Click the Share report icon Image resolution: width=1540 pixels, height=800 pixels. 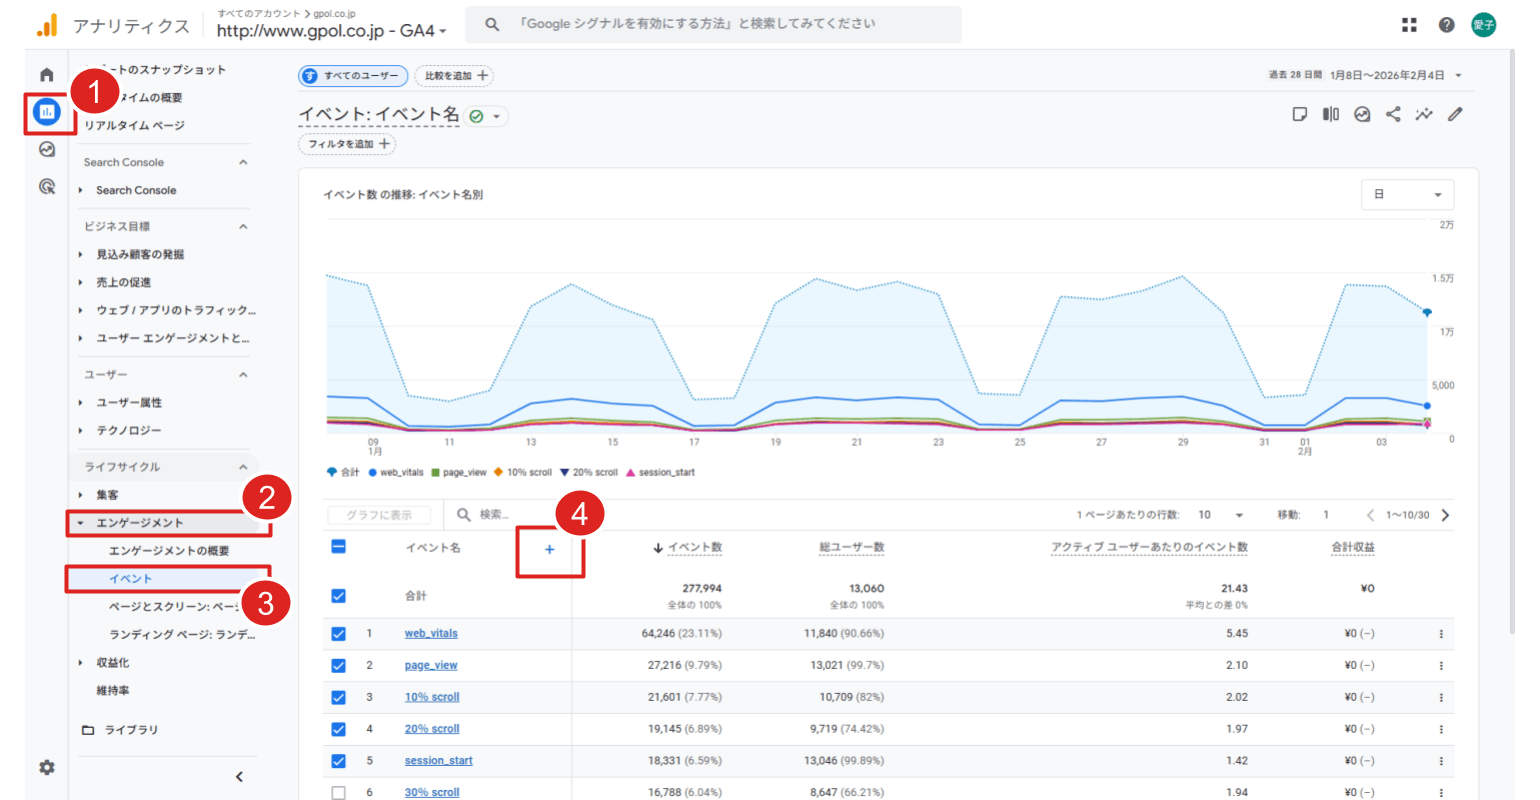tap(1393, 114)
